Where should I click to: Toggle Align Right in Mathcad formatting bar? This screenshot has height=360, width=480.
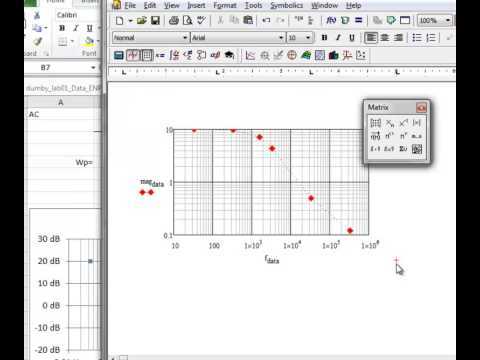tap(399, 38)
